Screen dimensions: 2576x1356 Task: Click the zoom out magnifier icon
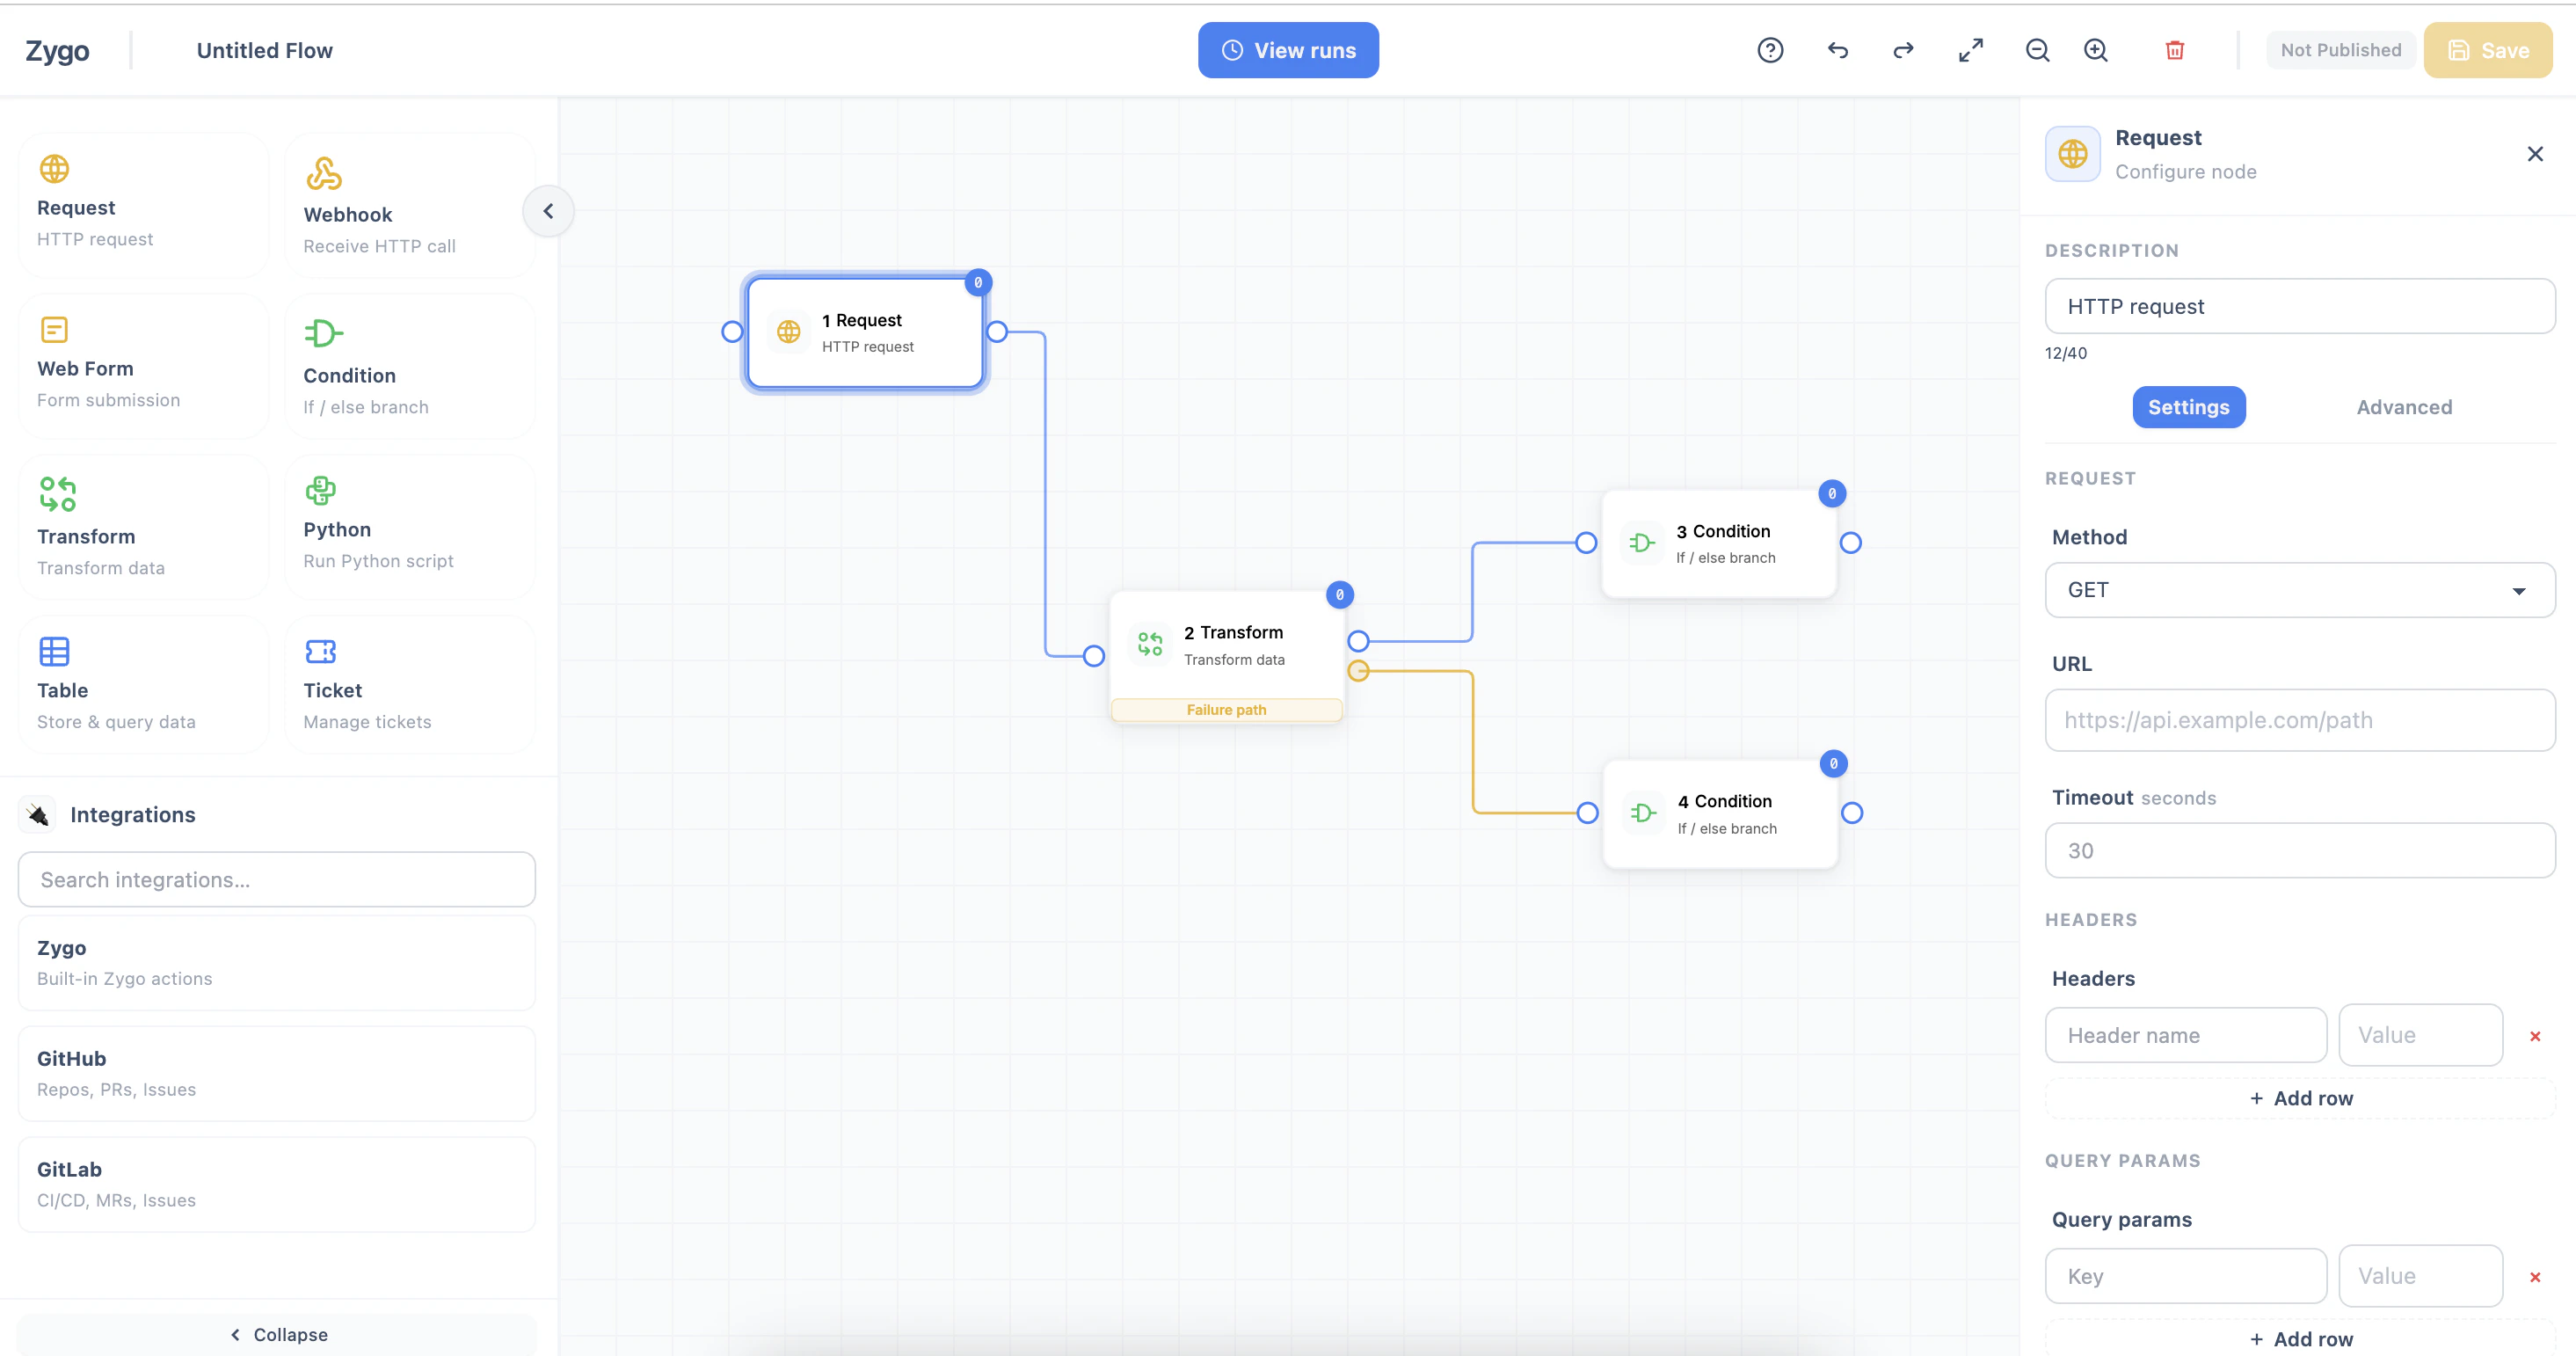pyautogui.click(x=2037, y=50)
